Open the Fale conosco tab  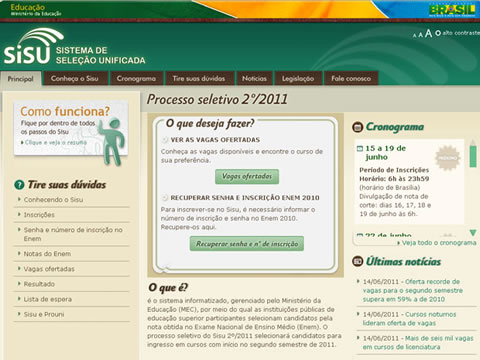[351, 79]
